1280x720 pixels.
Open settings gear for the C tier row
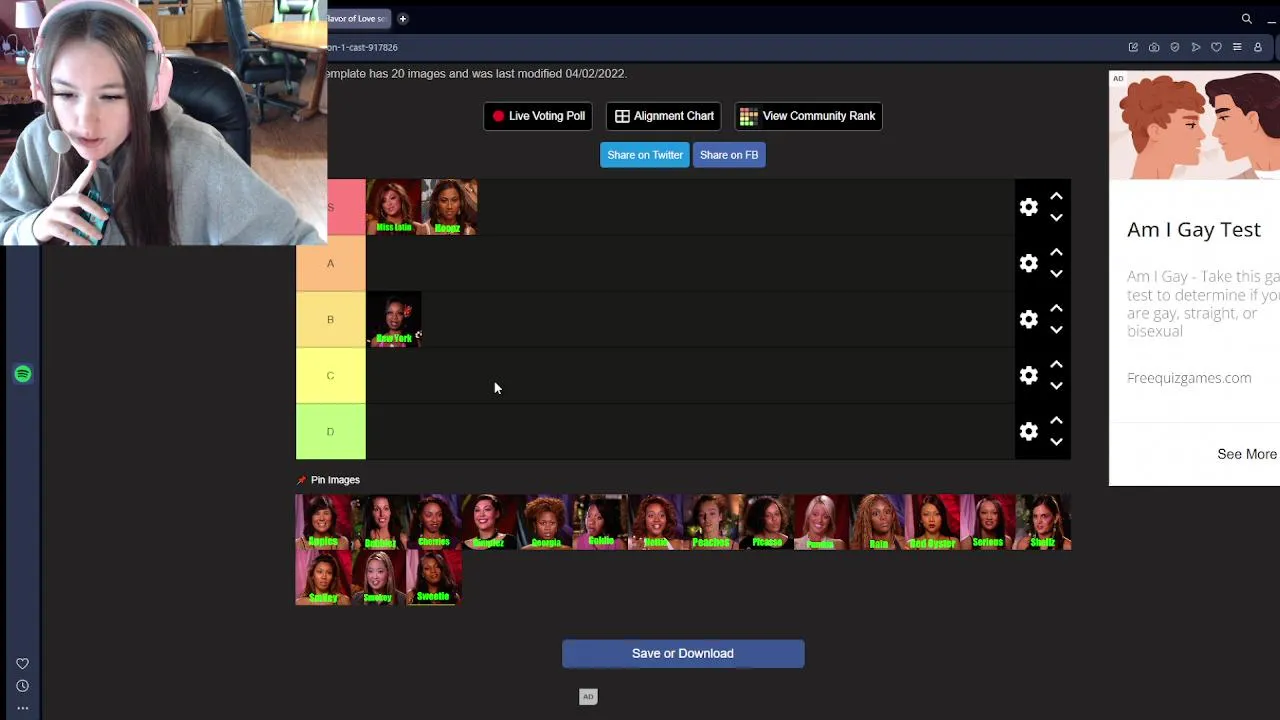pos(1028,375)
